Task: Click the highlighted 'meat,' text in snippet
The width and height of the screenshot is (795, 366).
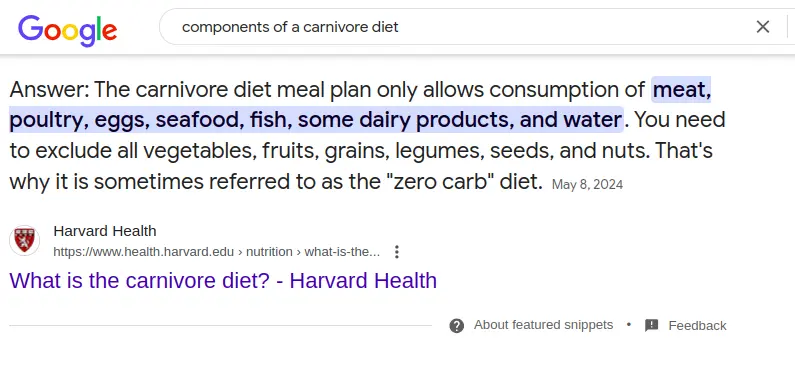Action: click(x=681, y=90)
